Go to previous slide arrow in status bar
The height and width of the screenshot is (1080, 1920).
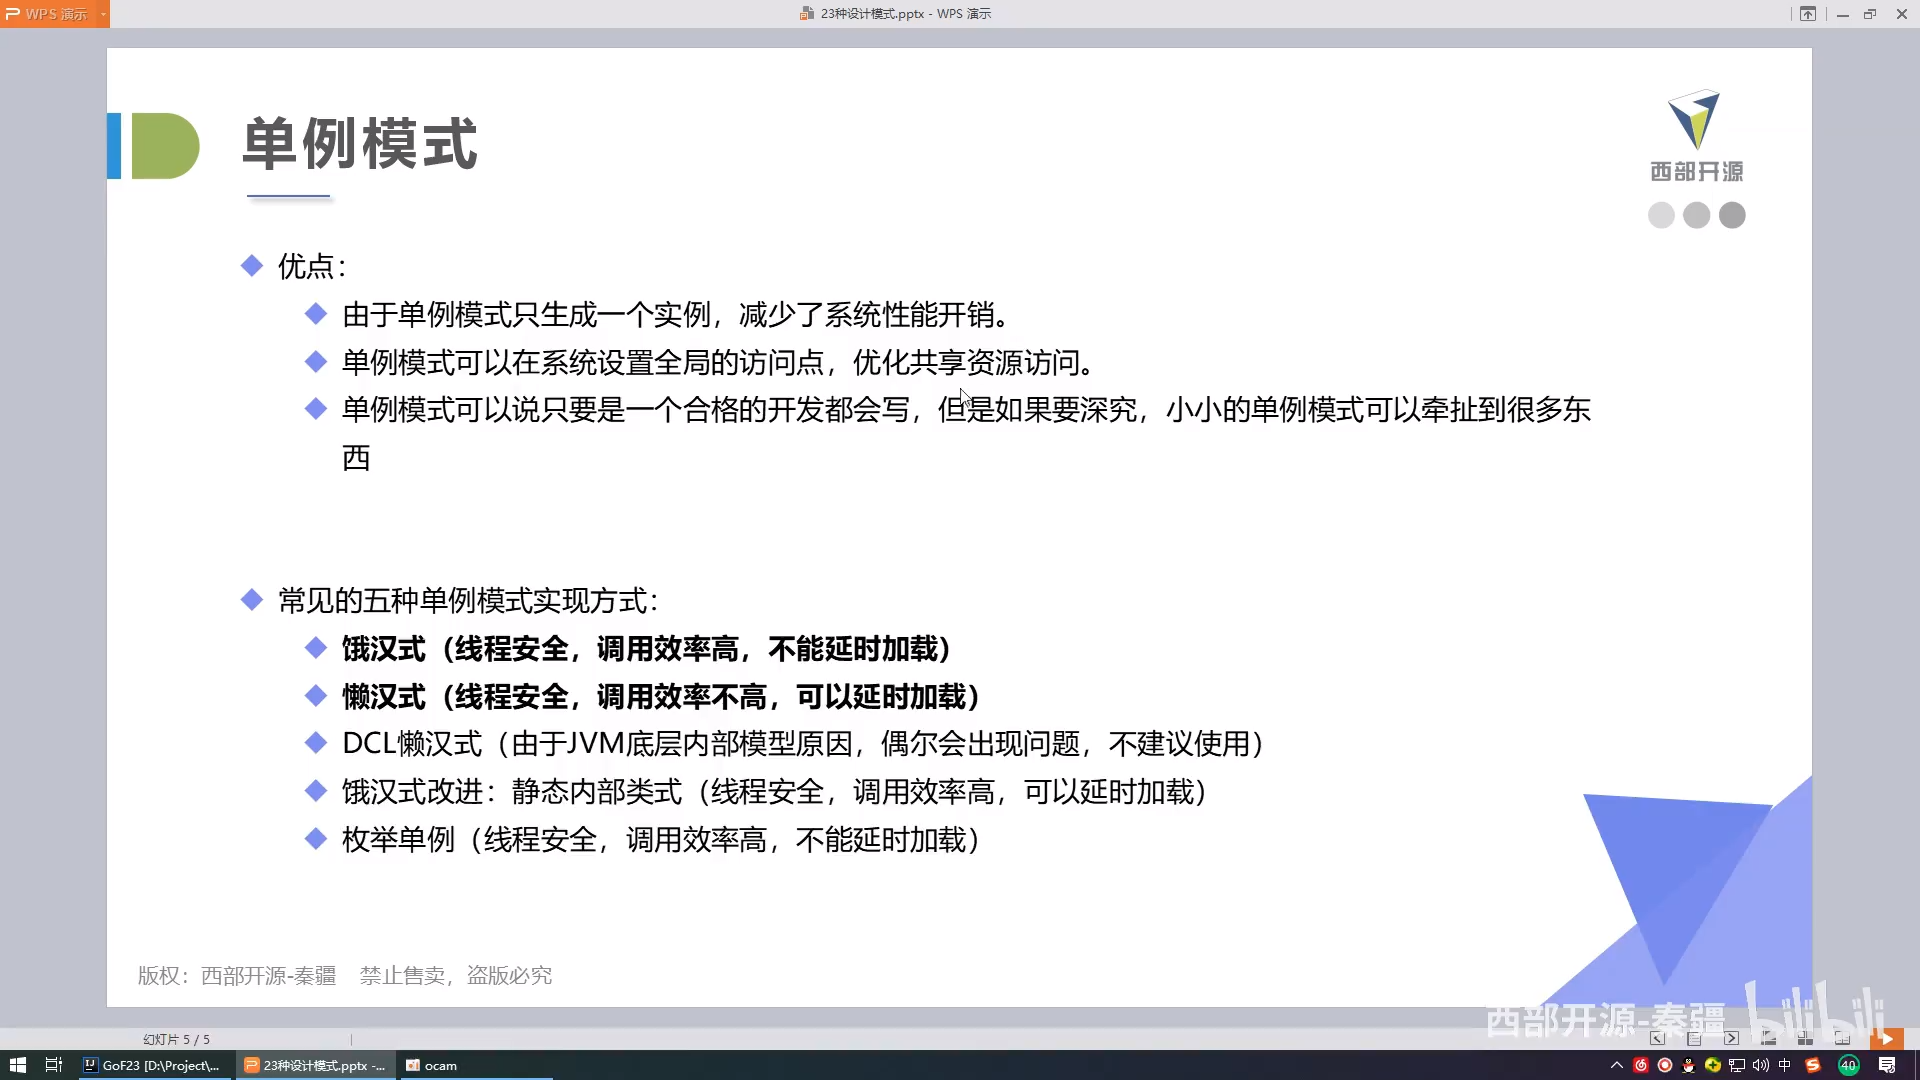(x=1657, y=1039)
